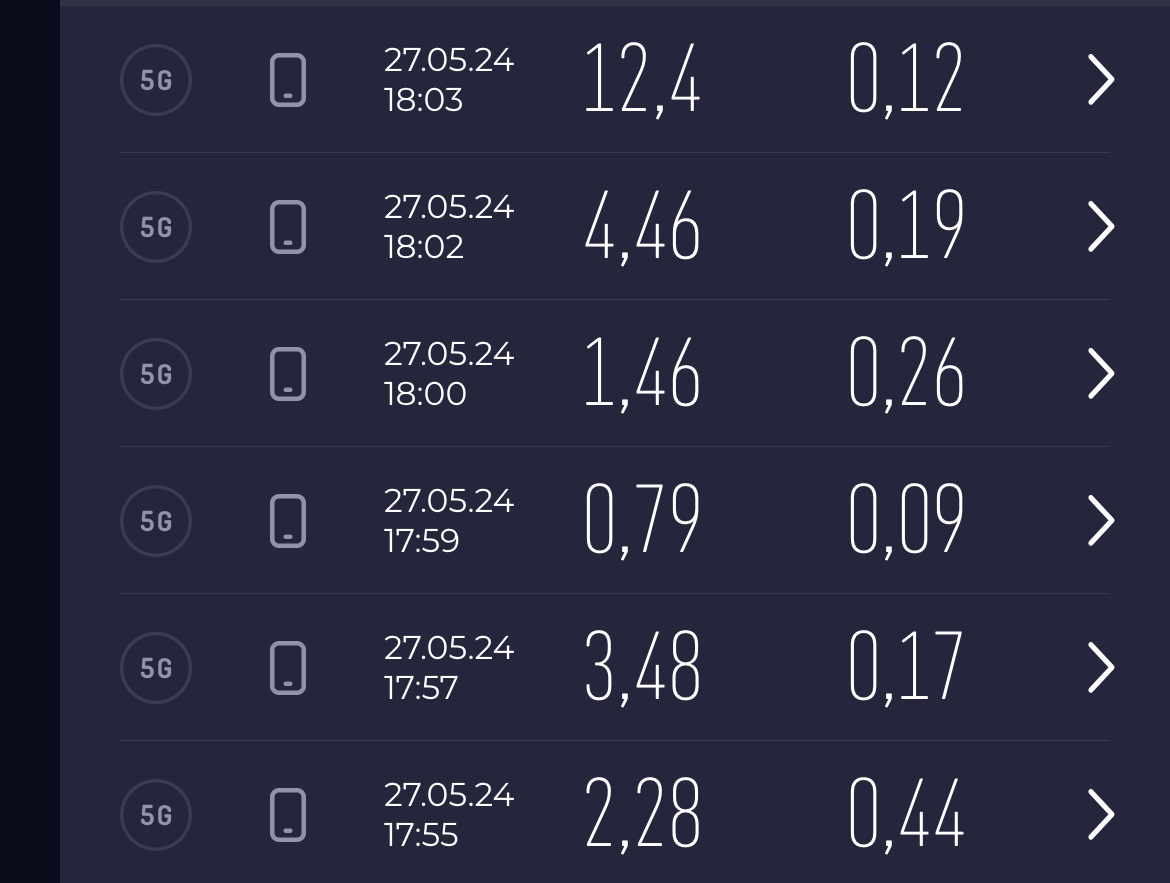Click the 27.05.24 17:57 timestamp
The image size is (1170, 883).
tap(449, 668)
